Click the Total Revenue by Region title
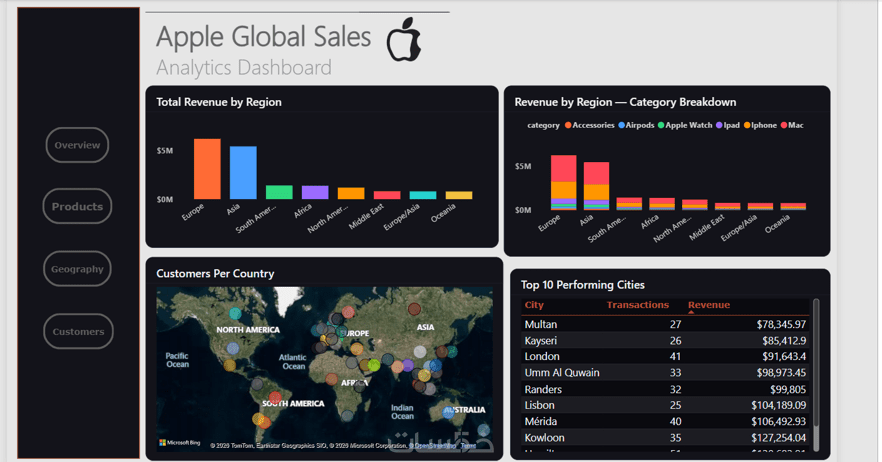Screen dimensions: 882x462 tap(219, 102)
